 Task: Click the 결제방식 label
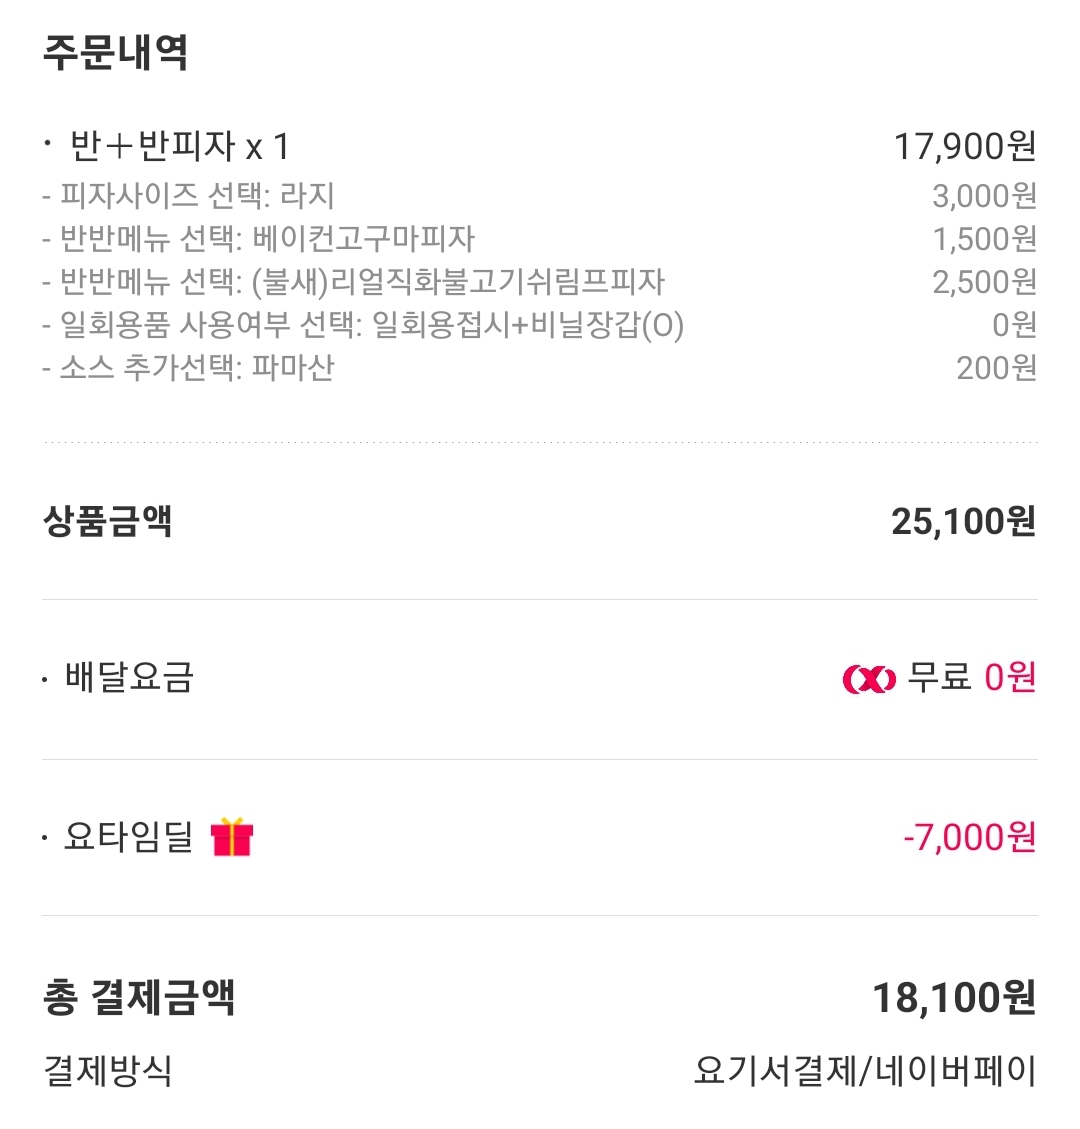pyautogui.click(x=107, y=1071)
